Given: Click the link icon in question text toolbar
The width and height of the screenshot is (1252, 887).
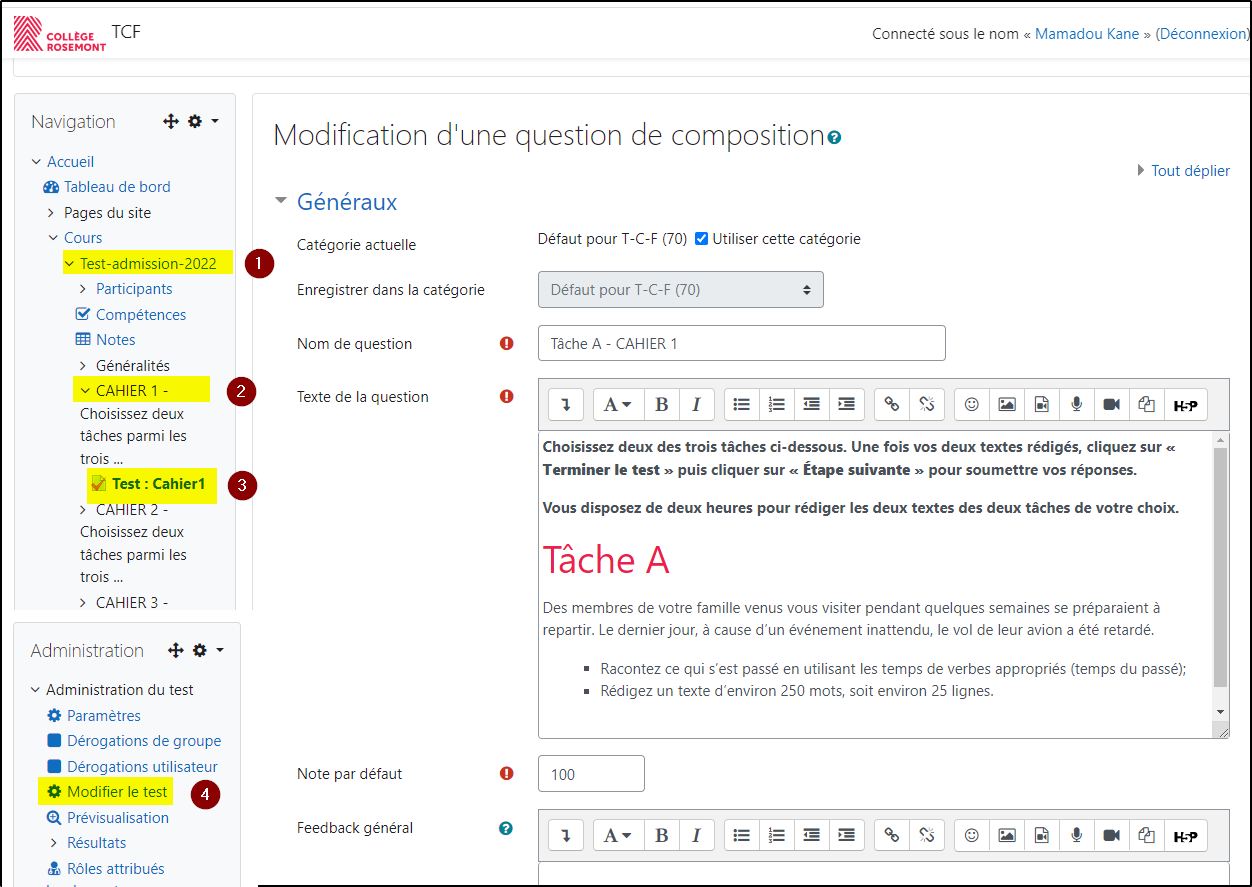Looking at the screenshot, I should (x=892, y=404).
